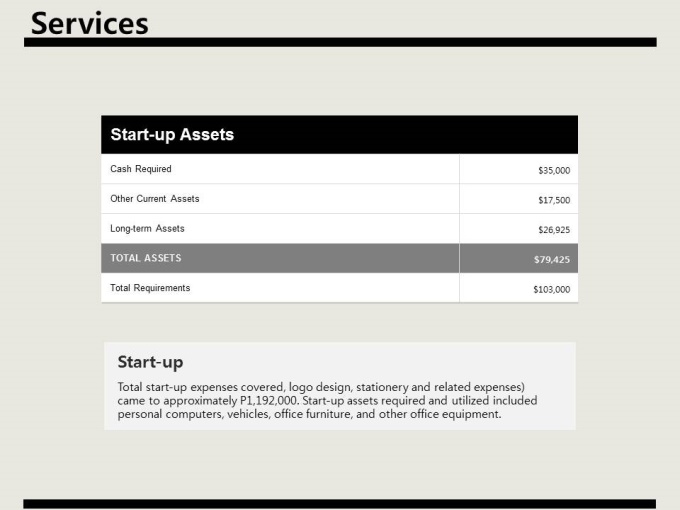This screenshot has height=510, width=680.
Task: Click the Other Current Assets label
Action: tap(155, 199)
